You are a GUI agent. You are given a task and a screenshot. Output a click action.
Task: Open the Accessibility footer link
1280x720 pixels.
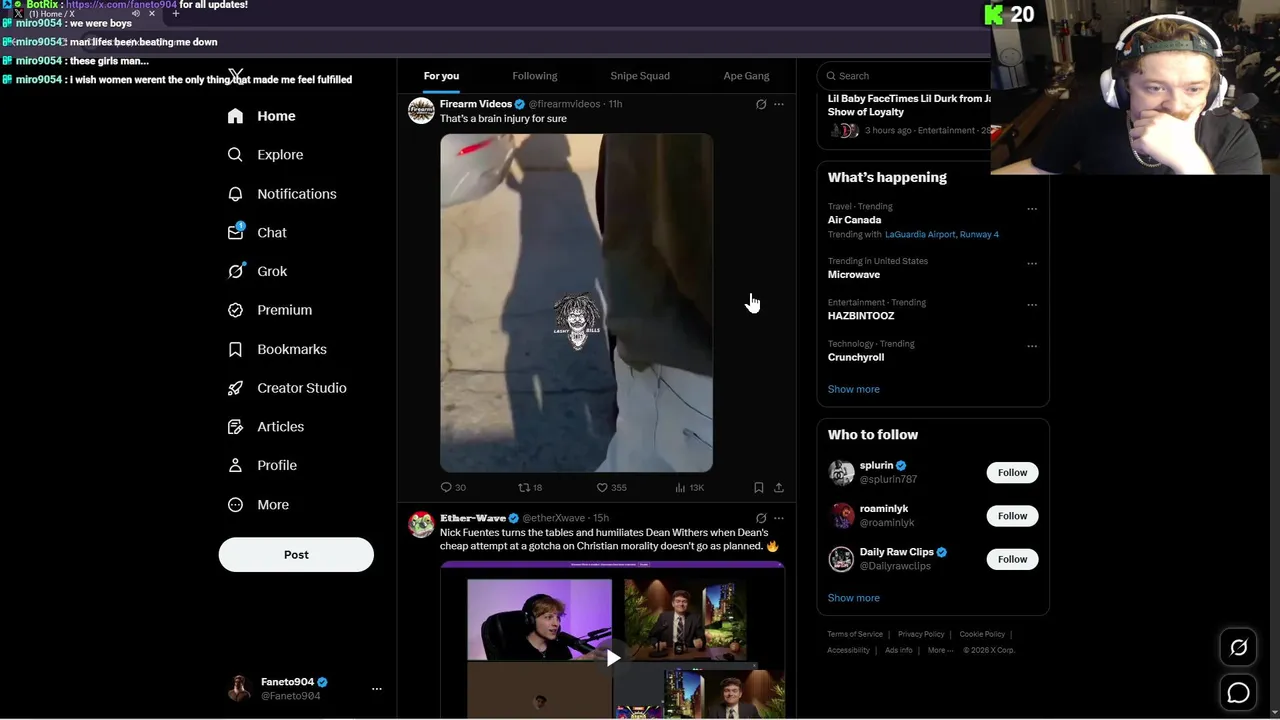click(x=848, y=650)
